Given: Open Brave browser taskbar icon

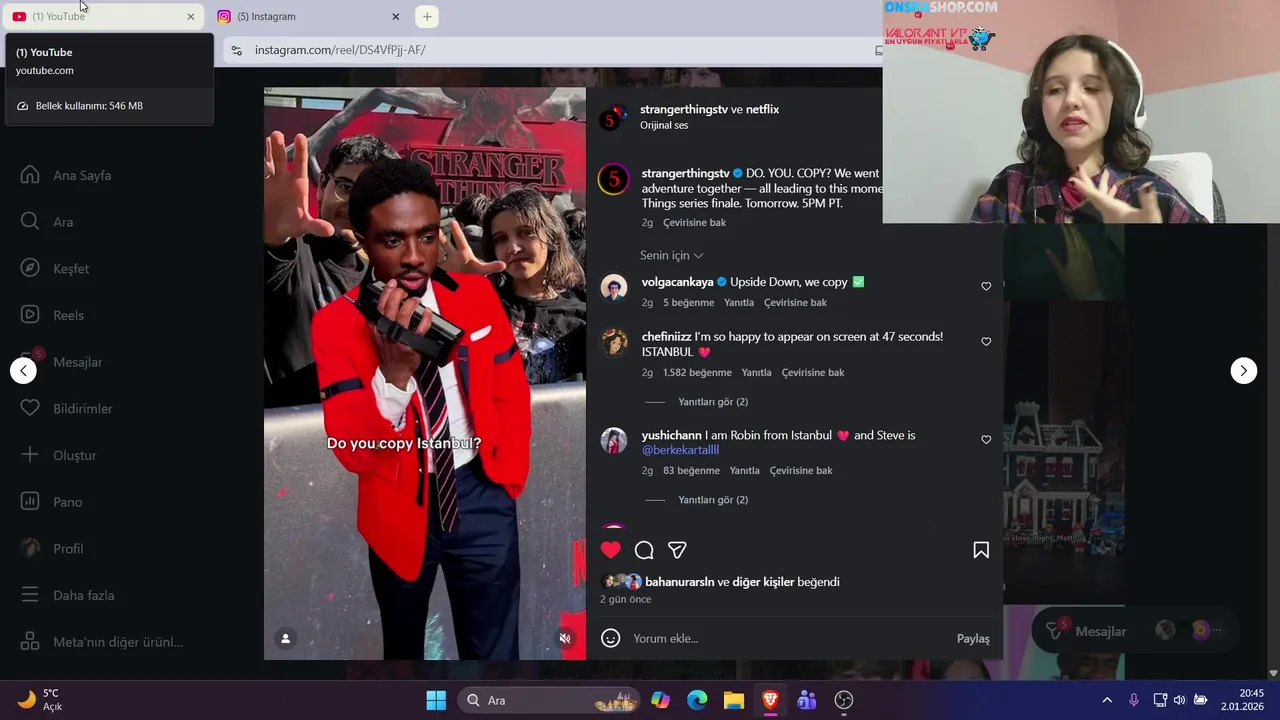Looking at the screenshot, I should tap(770, 700).
